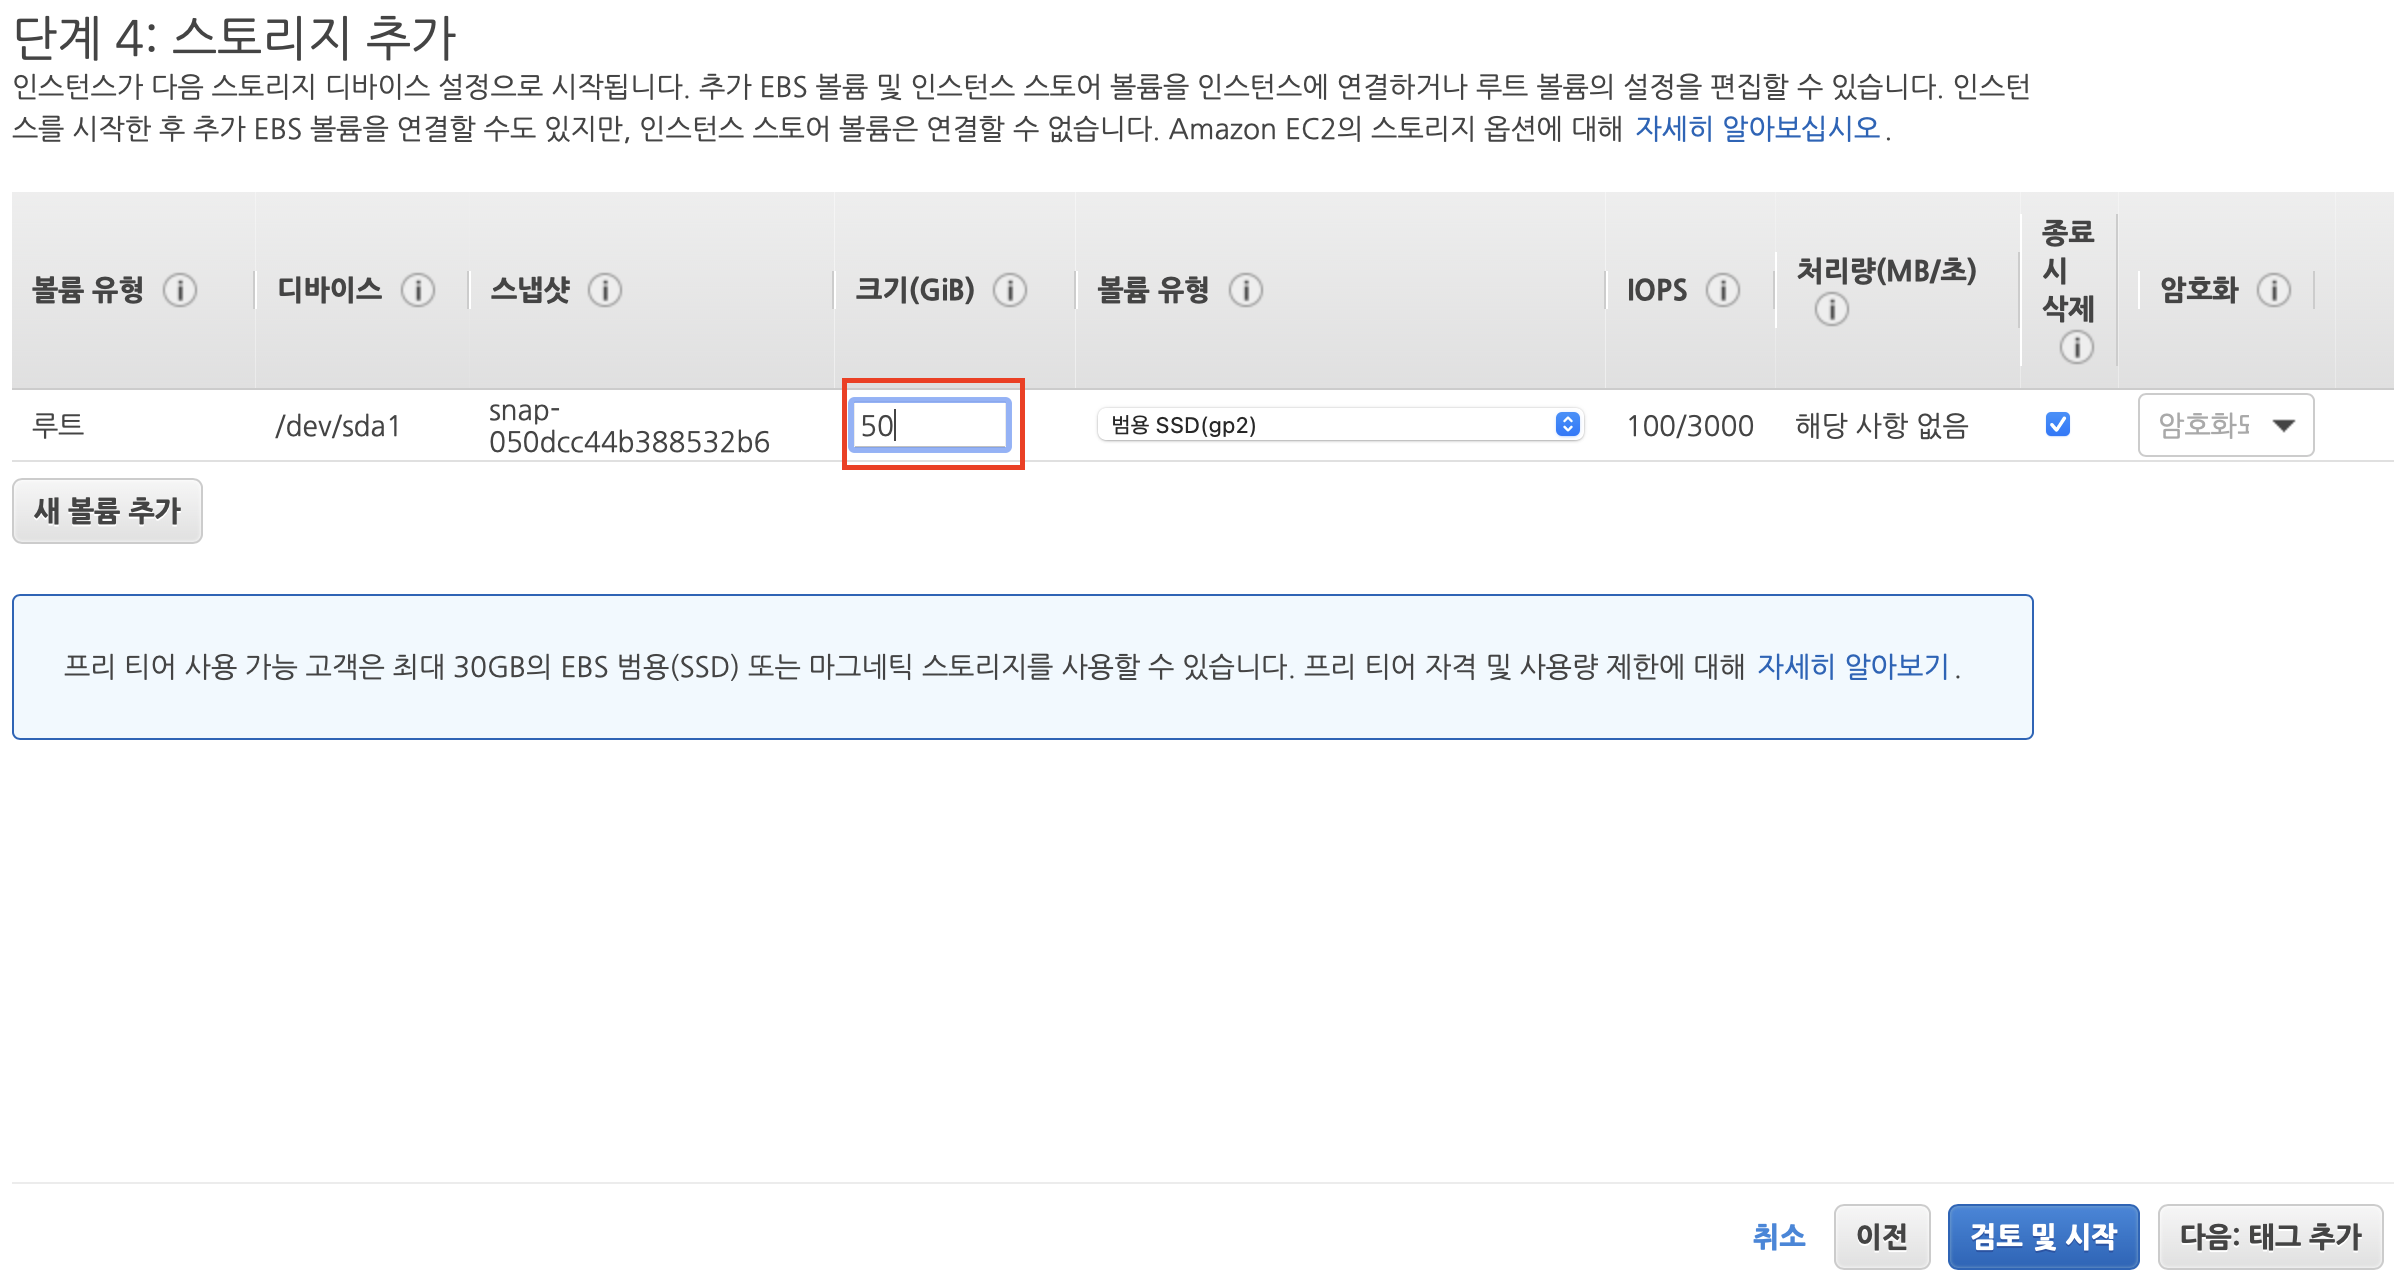Click the 크기(GiB) size input field
2398x1284 pixels.
click(930, 425)
